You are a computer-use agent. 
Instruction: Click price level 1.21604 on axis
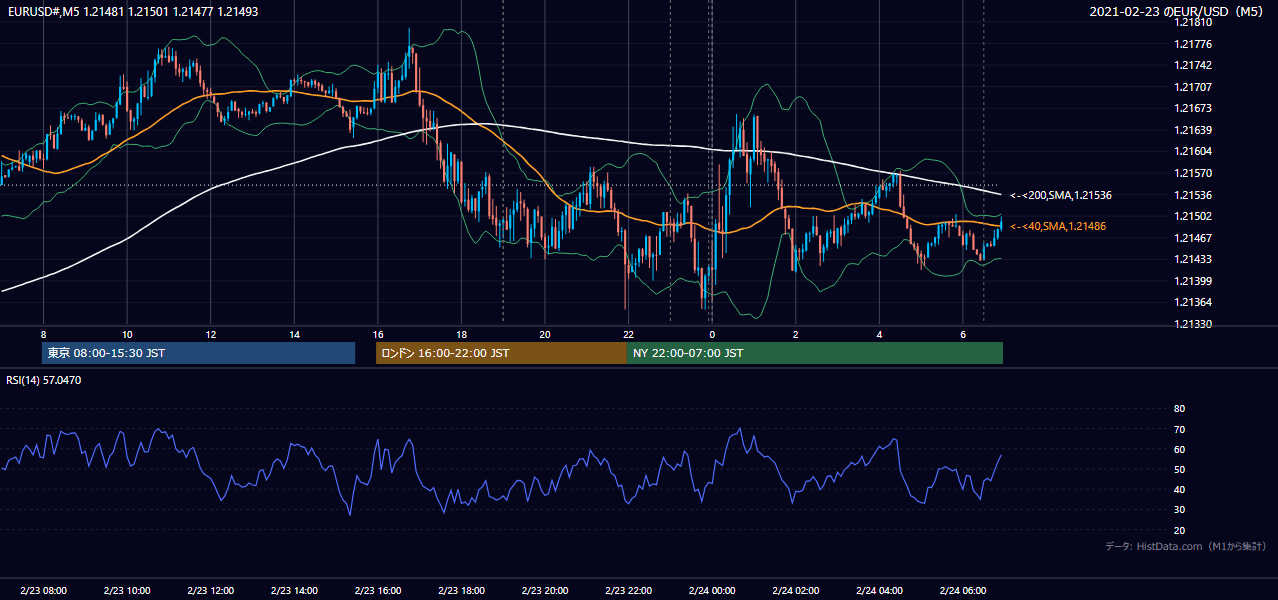1192,151
